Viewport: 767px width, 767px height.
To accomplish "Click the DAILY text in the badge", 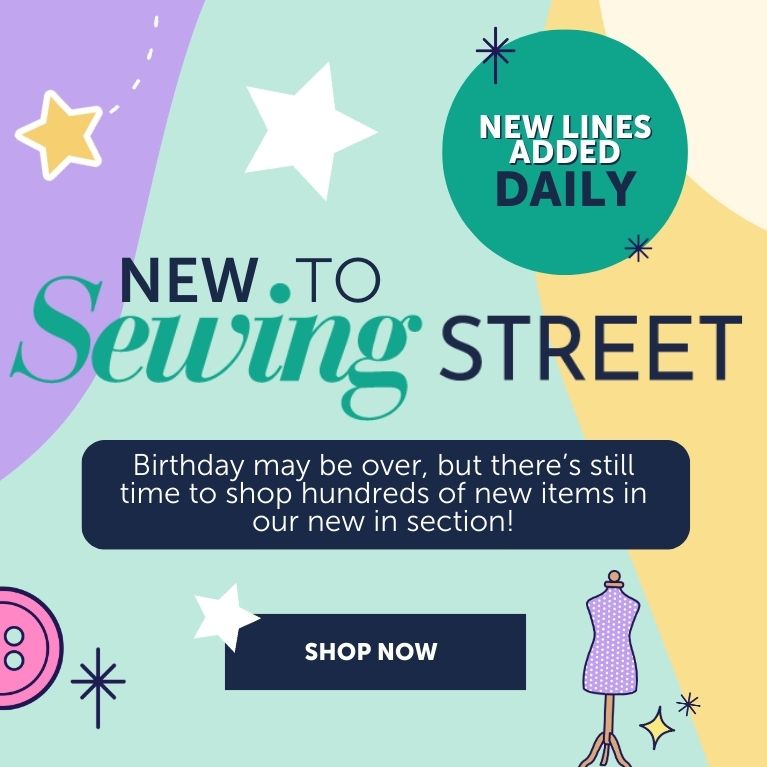I will (565, 189).
